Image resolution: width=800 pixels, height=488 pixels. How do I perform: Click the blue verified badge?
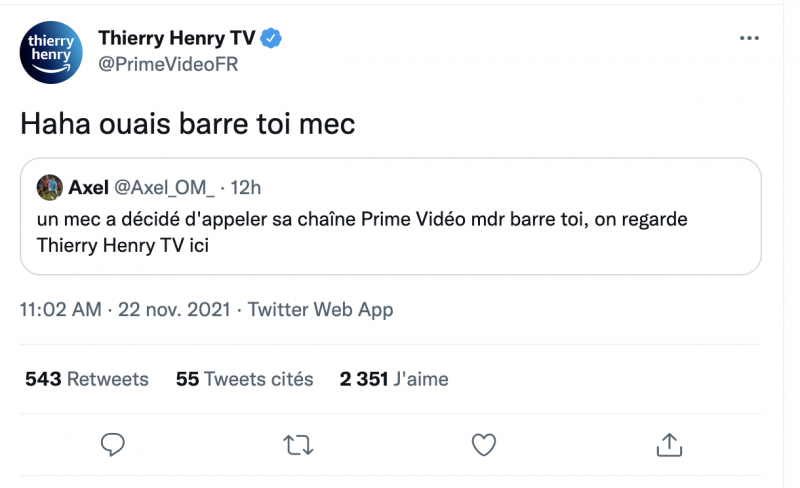pos(271,39)
